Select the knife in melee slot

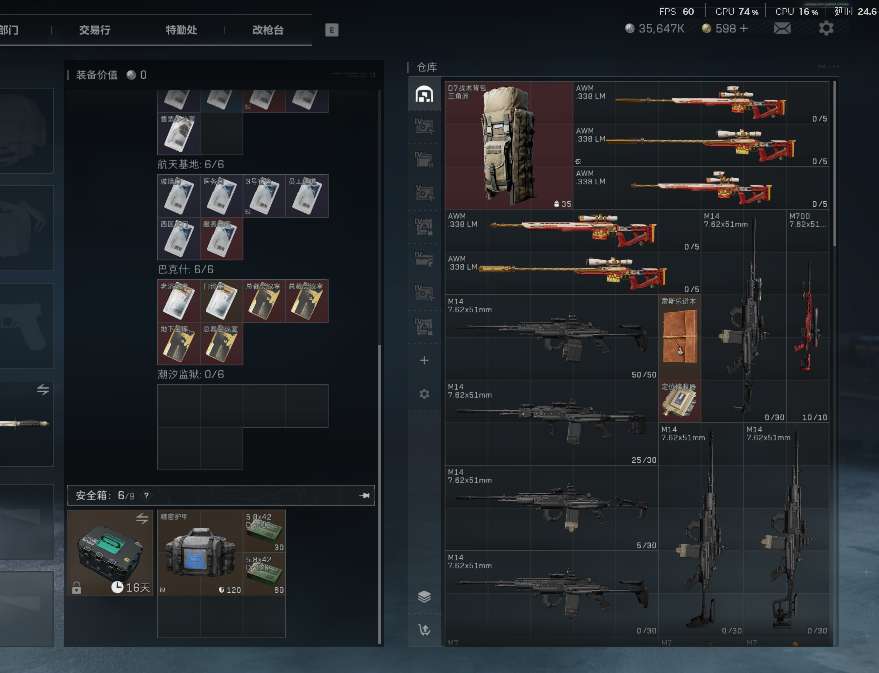pyautogui.click(x=25, y=424)
